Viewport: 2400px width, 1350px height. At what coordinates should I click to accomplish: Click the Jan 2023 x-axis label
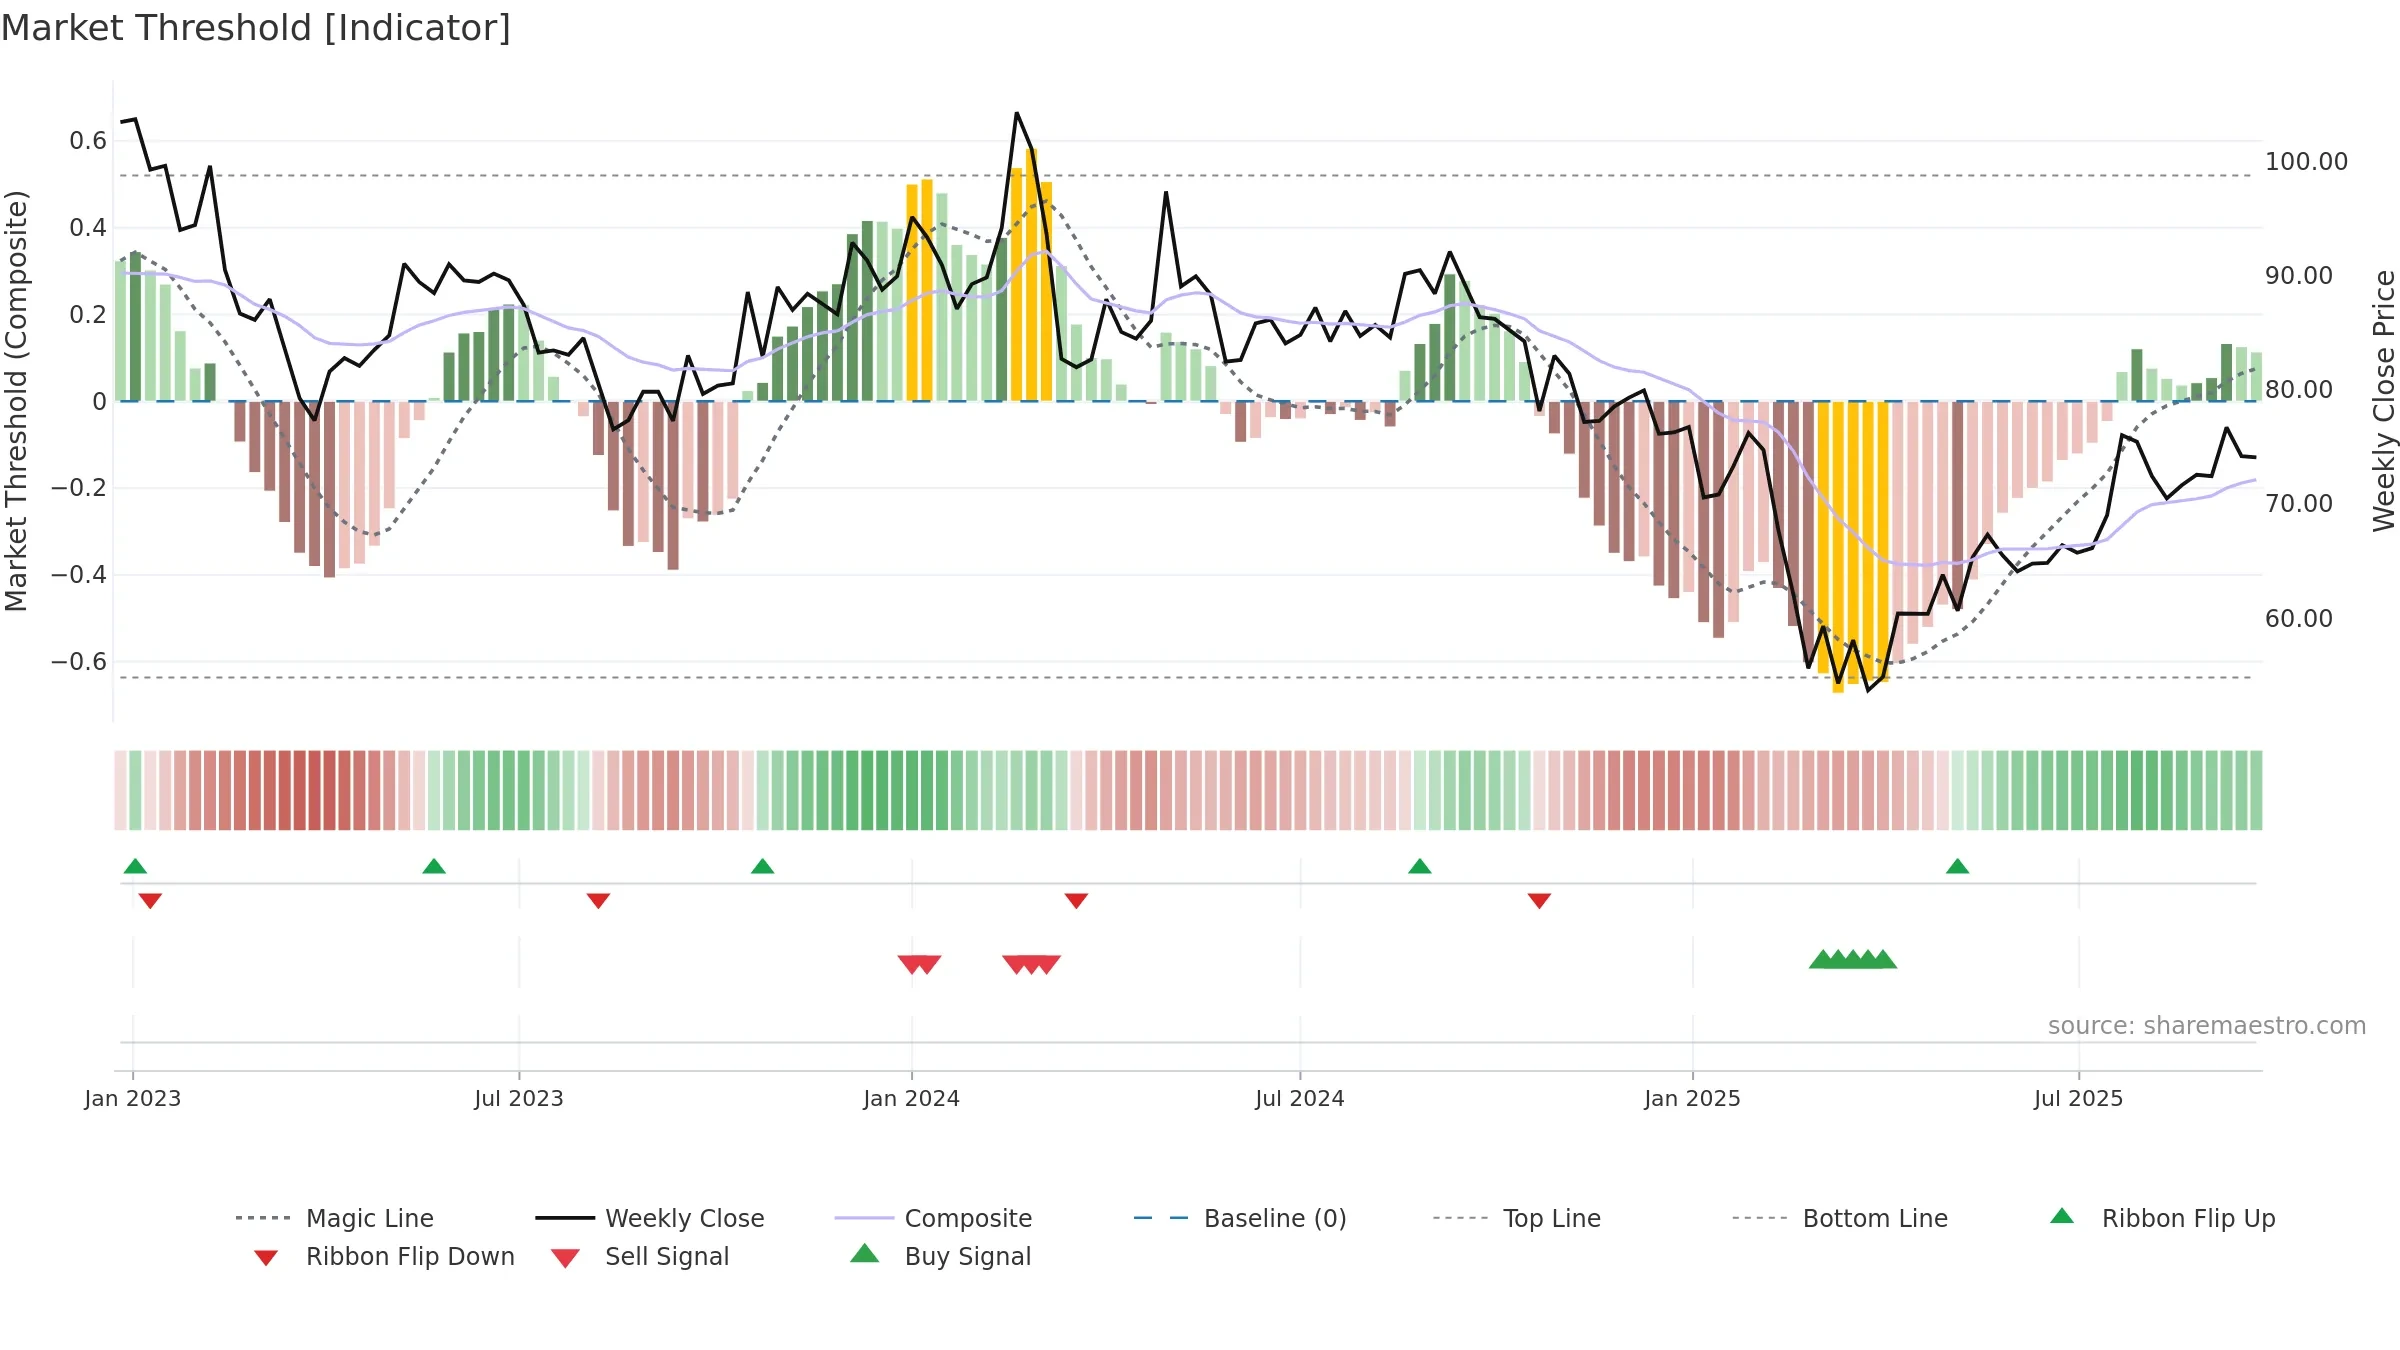click(133, 1099)
